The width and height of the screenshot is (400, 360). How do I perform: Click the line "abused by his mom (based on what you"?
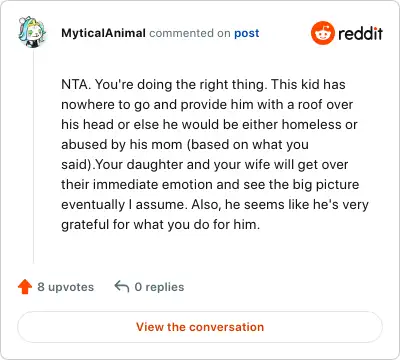click(x=185, y=145)
